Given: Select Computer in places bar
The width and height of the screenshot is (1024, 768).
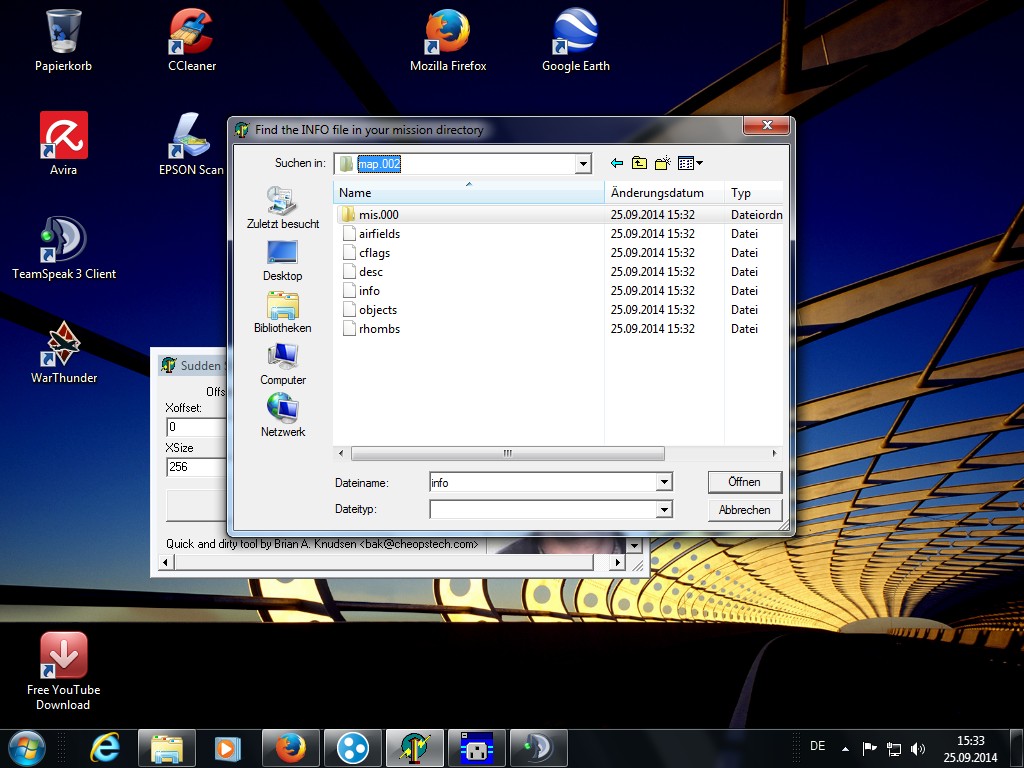Looking at the screenshot, I should [x=283, y=364].
